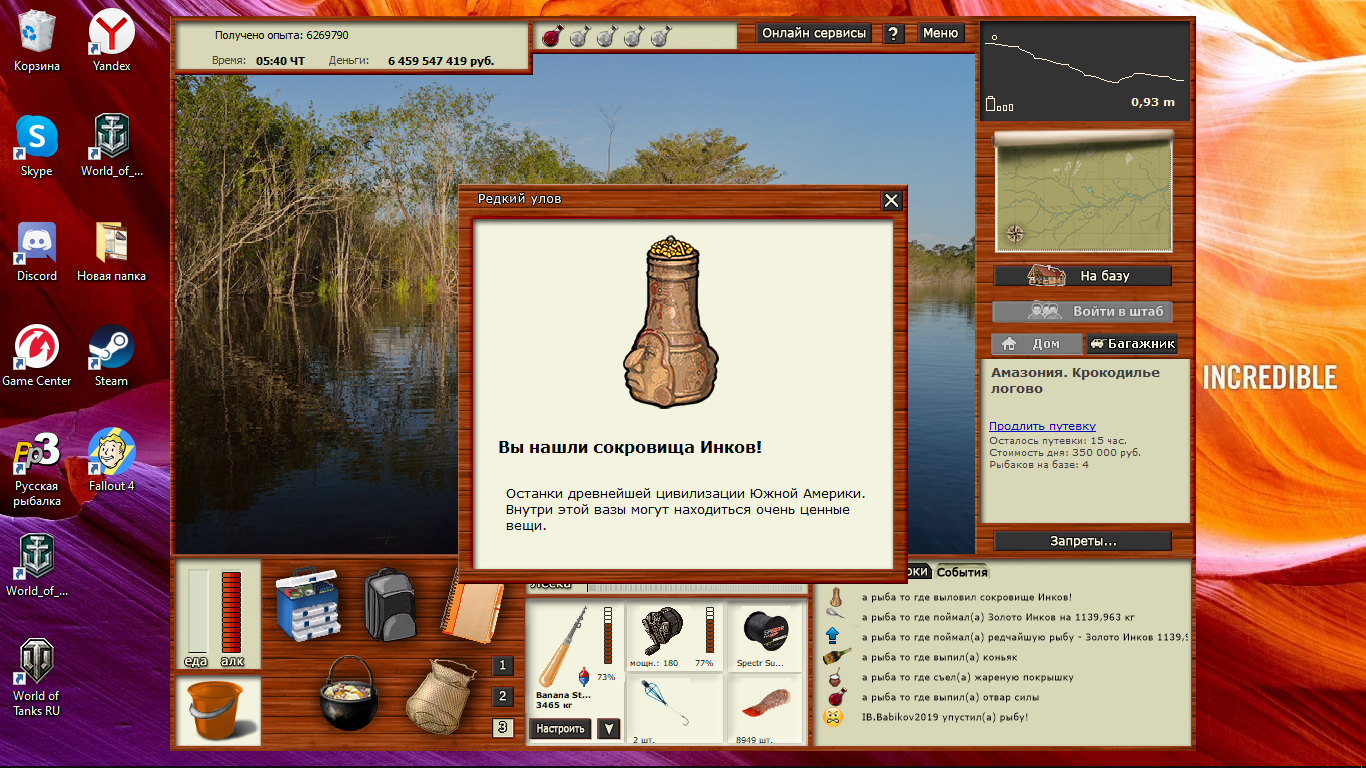
Task: Open Steam desktop shortcut
Action: tap(111, 355)
